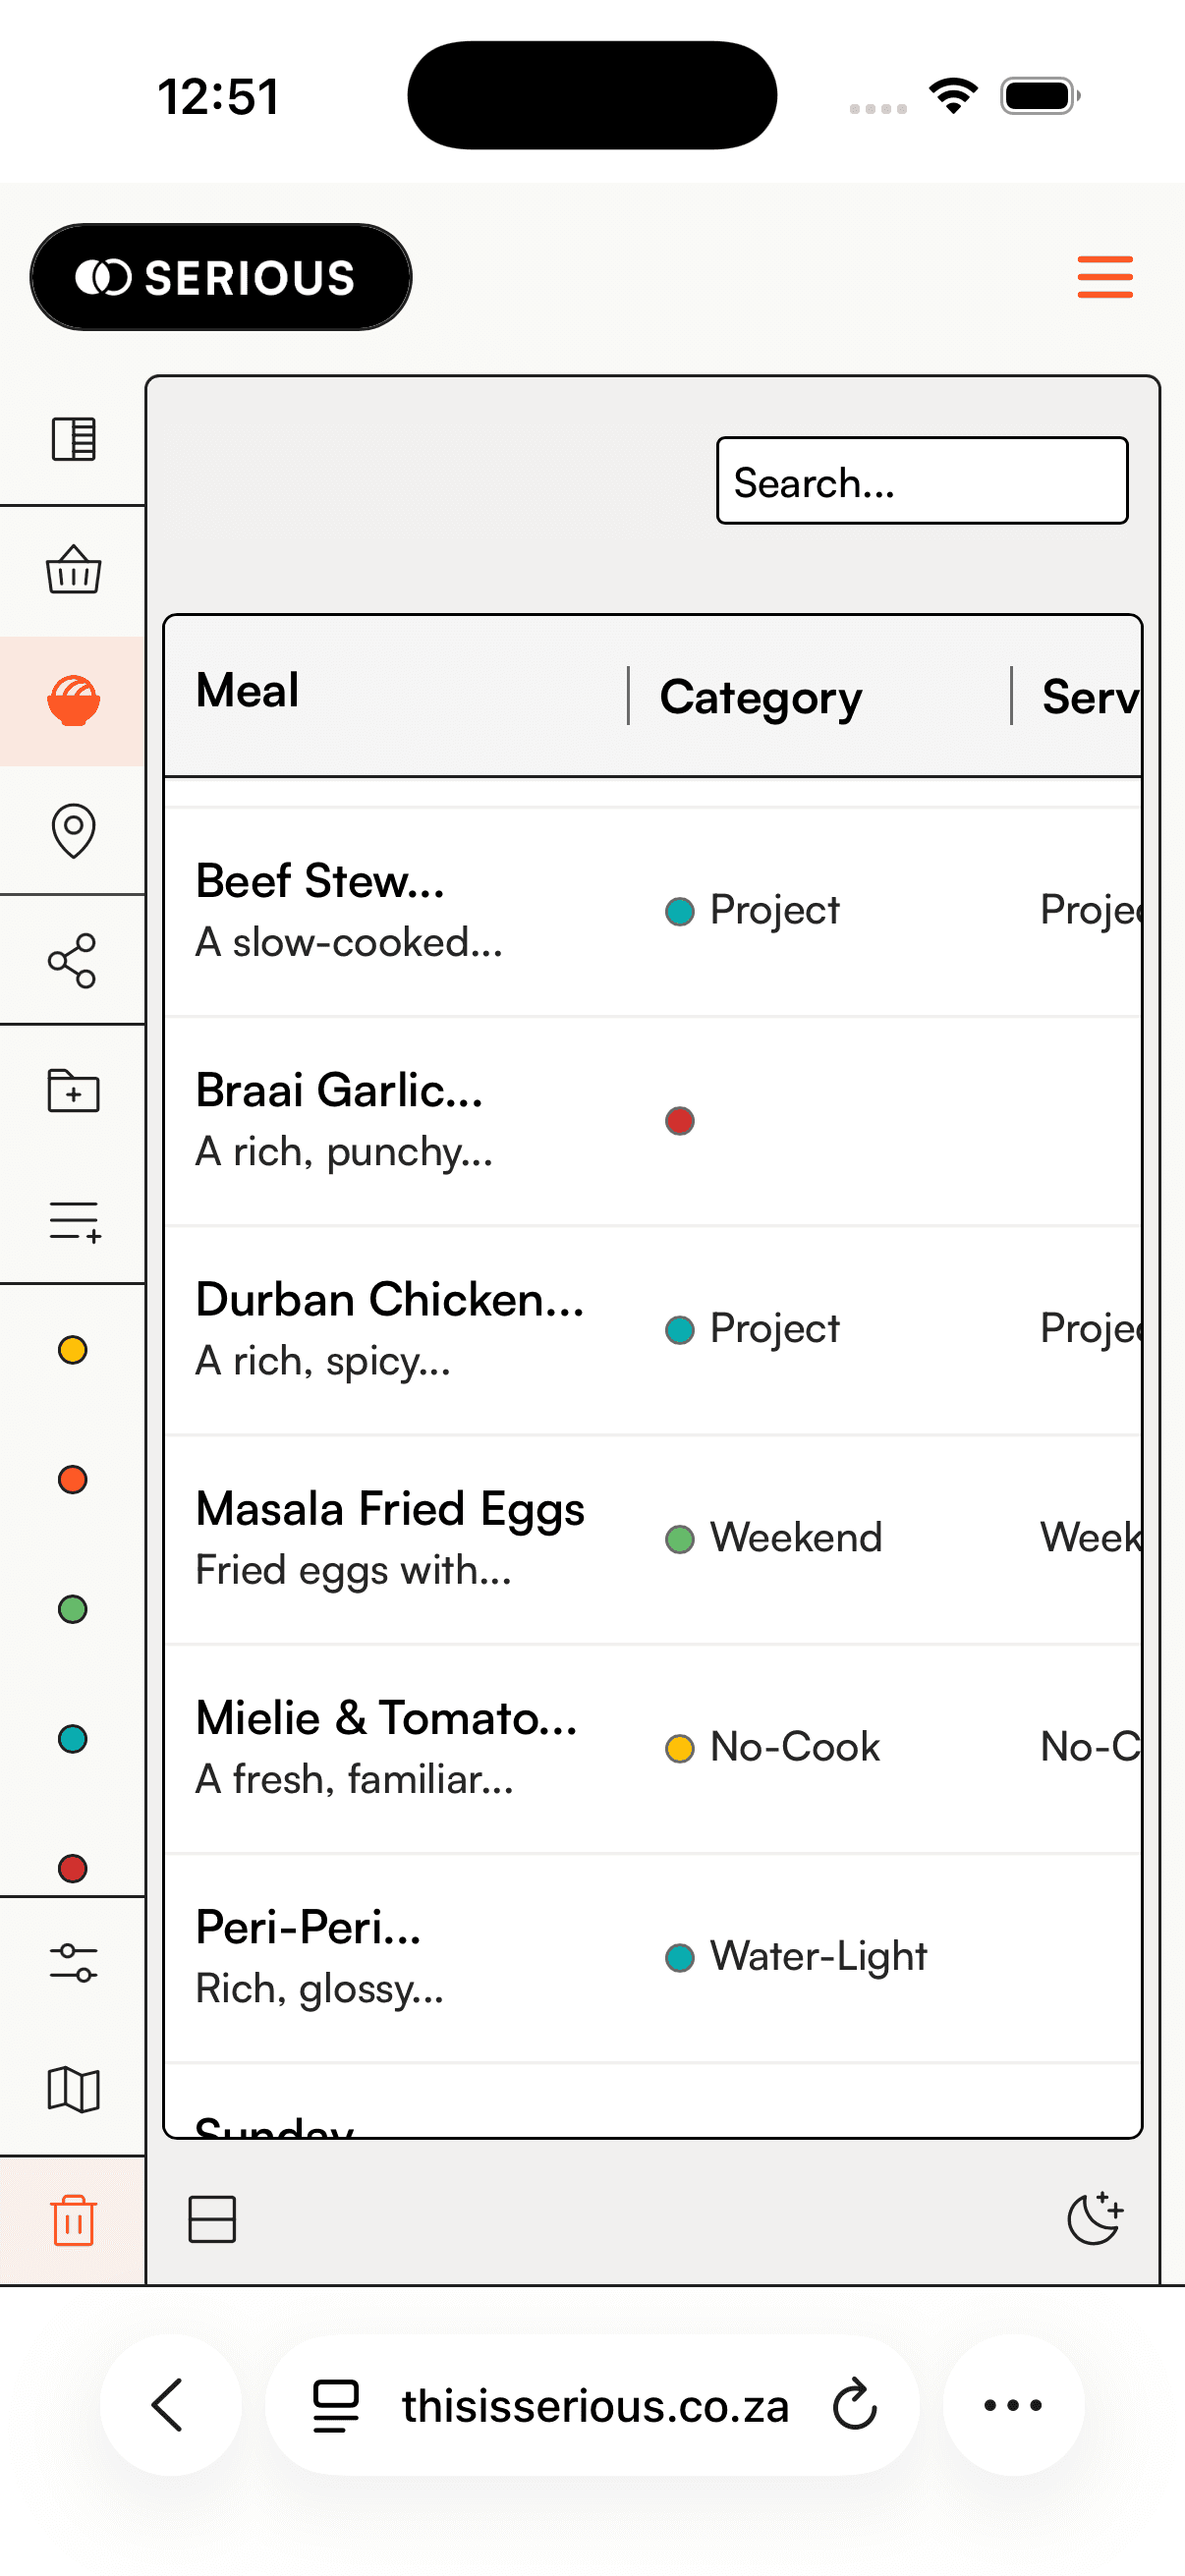Open the filter sliders icon
This screenshot has height=2576, width=1185.
pyautogui.click(x=73, y=1962)
